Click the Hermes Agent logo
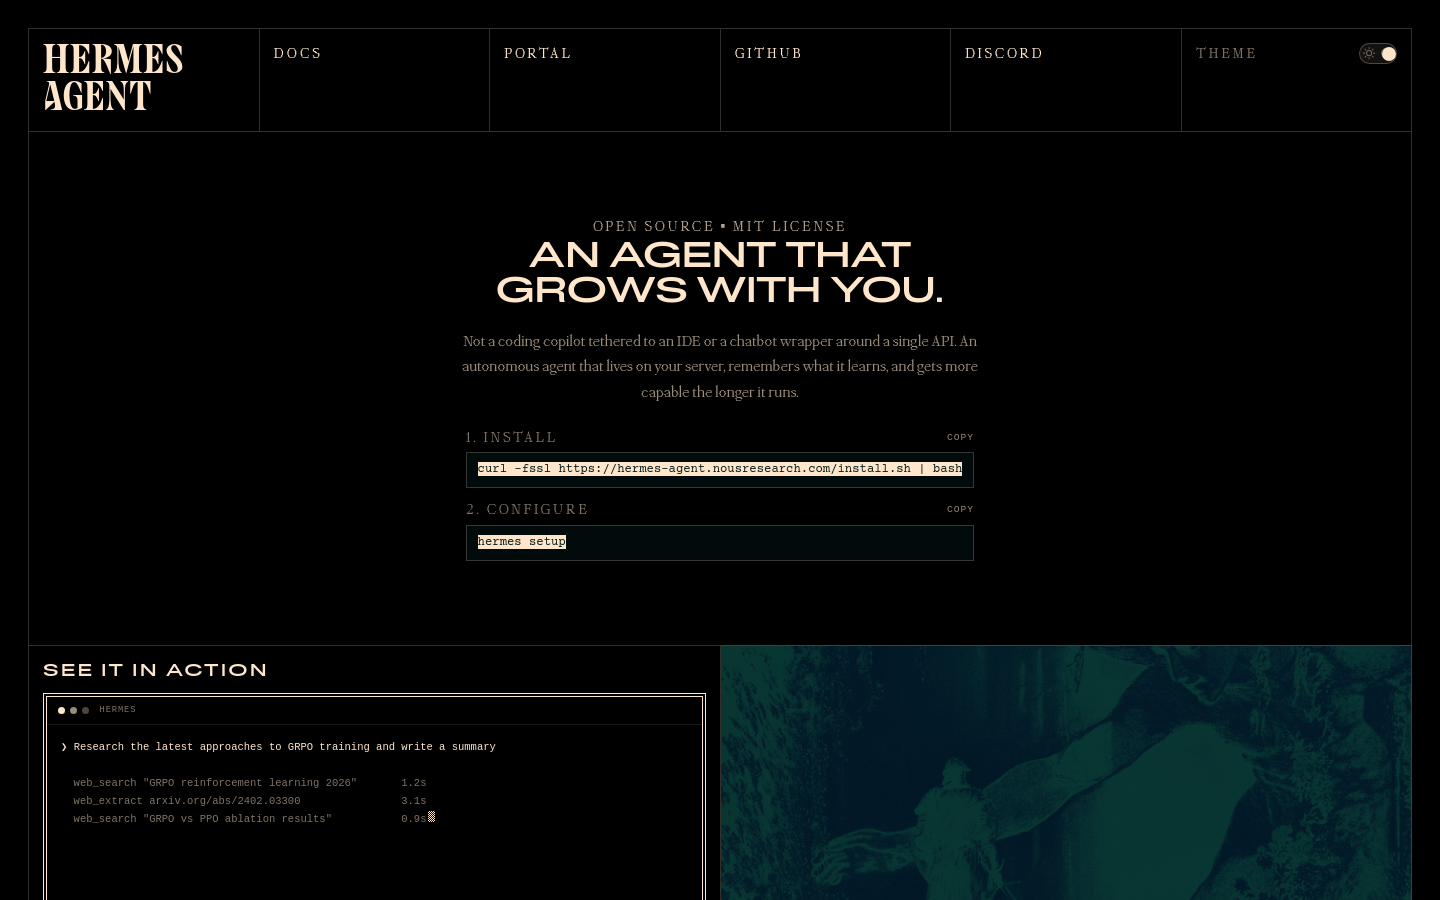The image size is (1440, 900). [113, 77]
